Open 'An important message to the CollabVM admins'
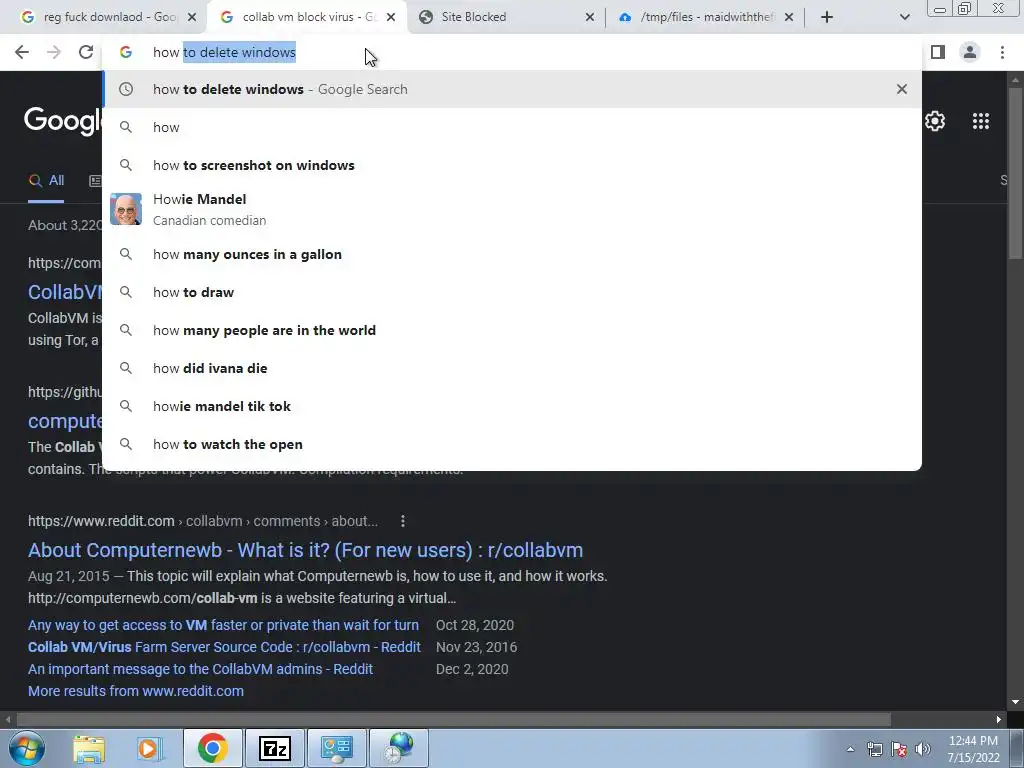The width and height of the screenshot is (1024, 768). [x=200, y=669]
